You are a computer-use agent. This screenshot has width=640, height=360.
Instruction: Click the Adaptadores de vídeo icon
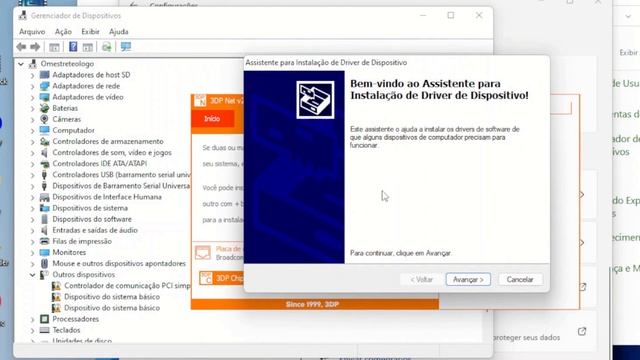click(44, 97)
